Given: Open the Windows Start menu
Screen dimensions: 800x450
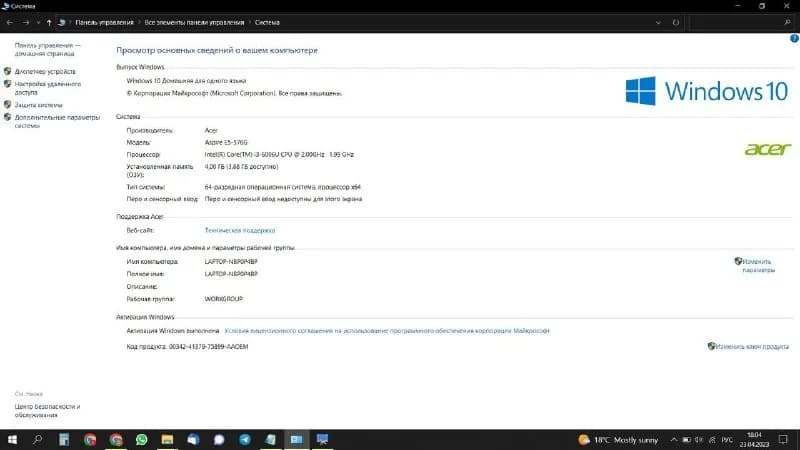Looking at the screenshot, I should [12, 440].
